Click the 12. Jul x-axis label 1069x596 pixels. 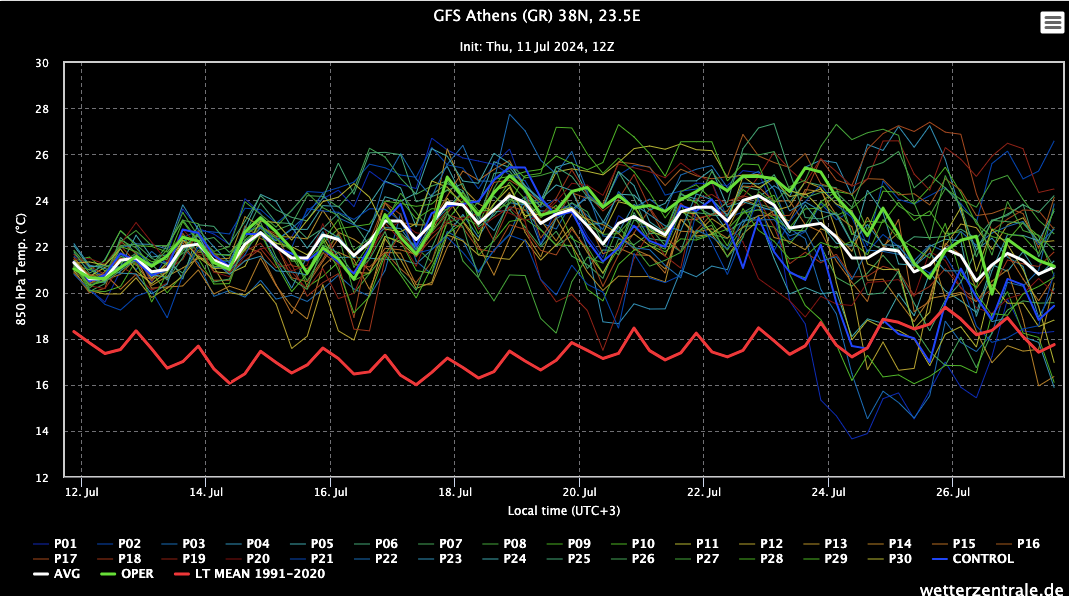pos(81,492)
